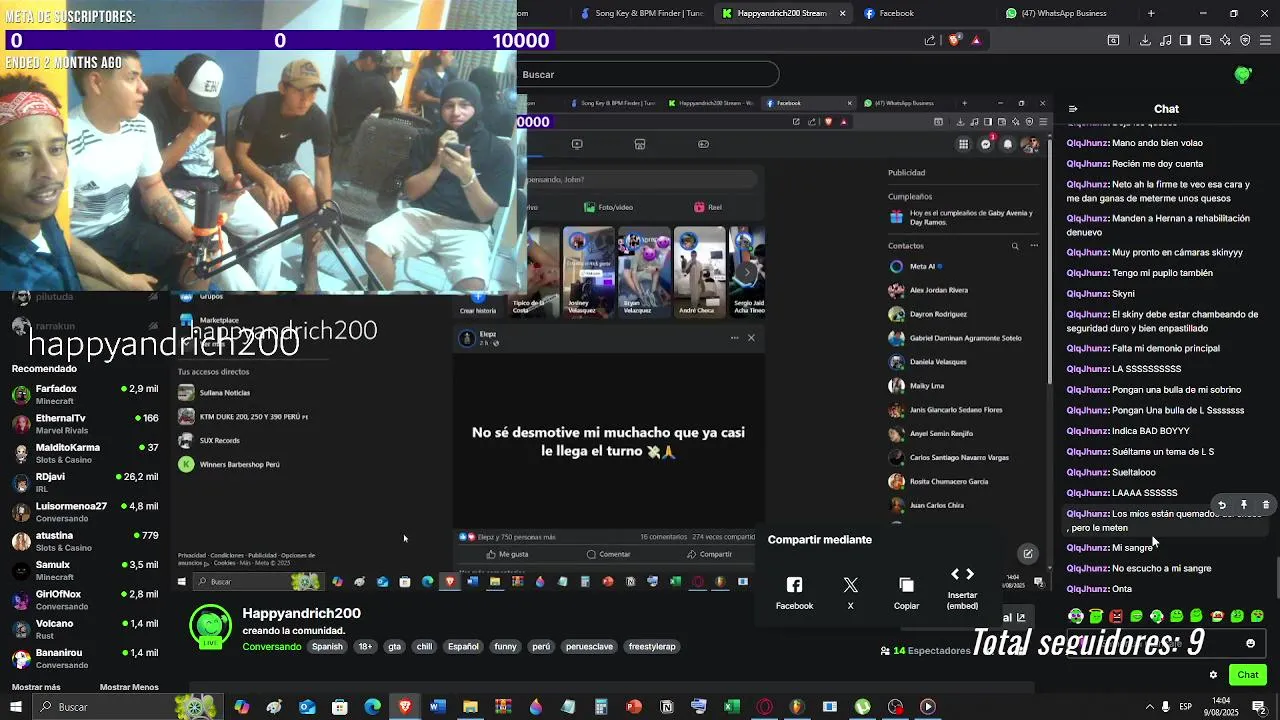Open atustina recommended channel
Viewport: 1280px width, 720px height.
(x=85, y=541)
